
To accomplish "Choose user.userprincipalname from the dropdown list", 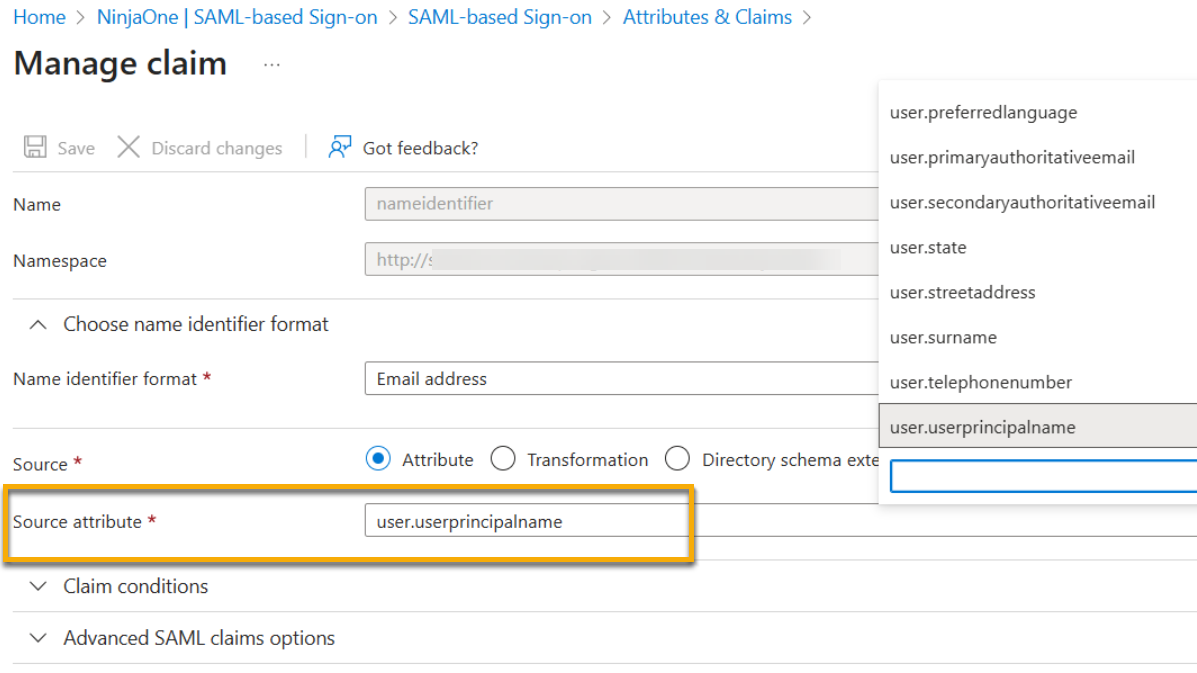I will [x=982, y=427].
